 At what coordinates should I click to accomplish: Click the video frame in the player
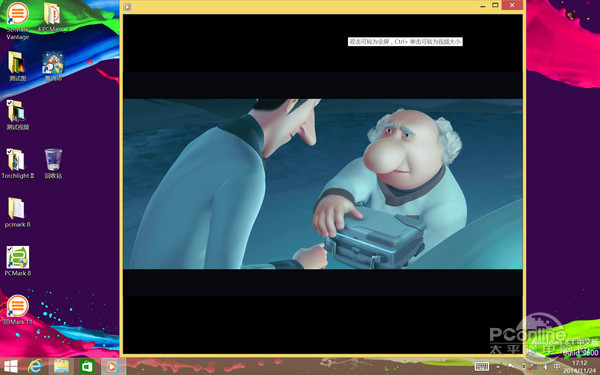(x=323, y=184)
